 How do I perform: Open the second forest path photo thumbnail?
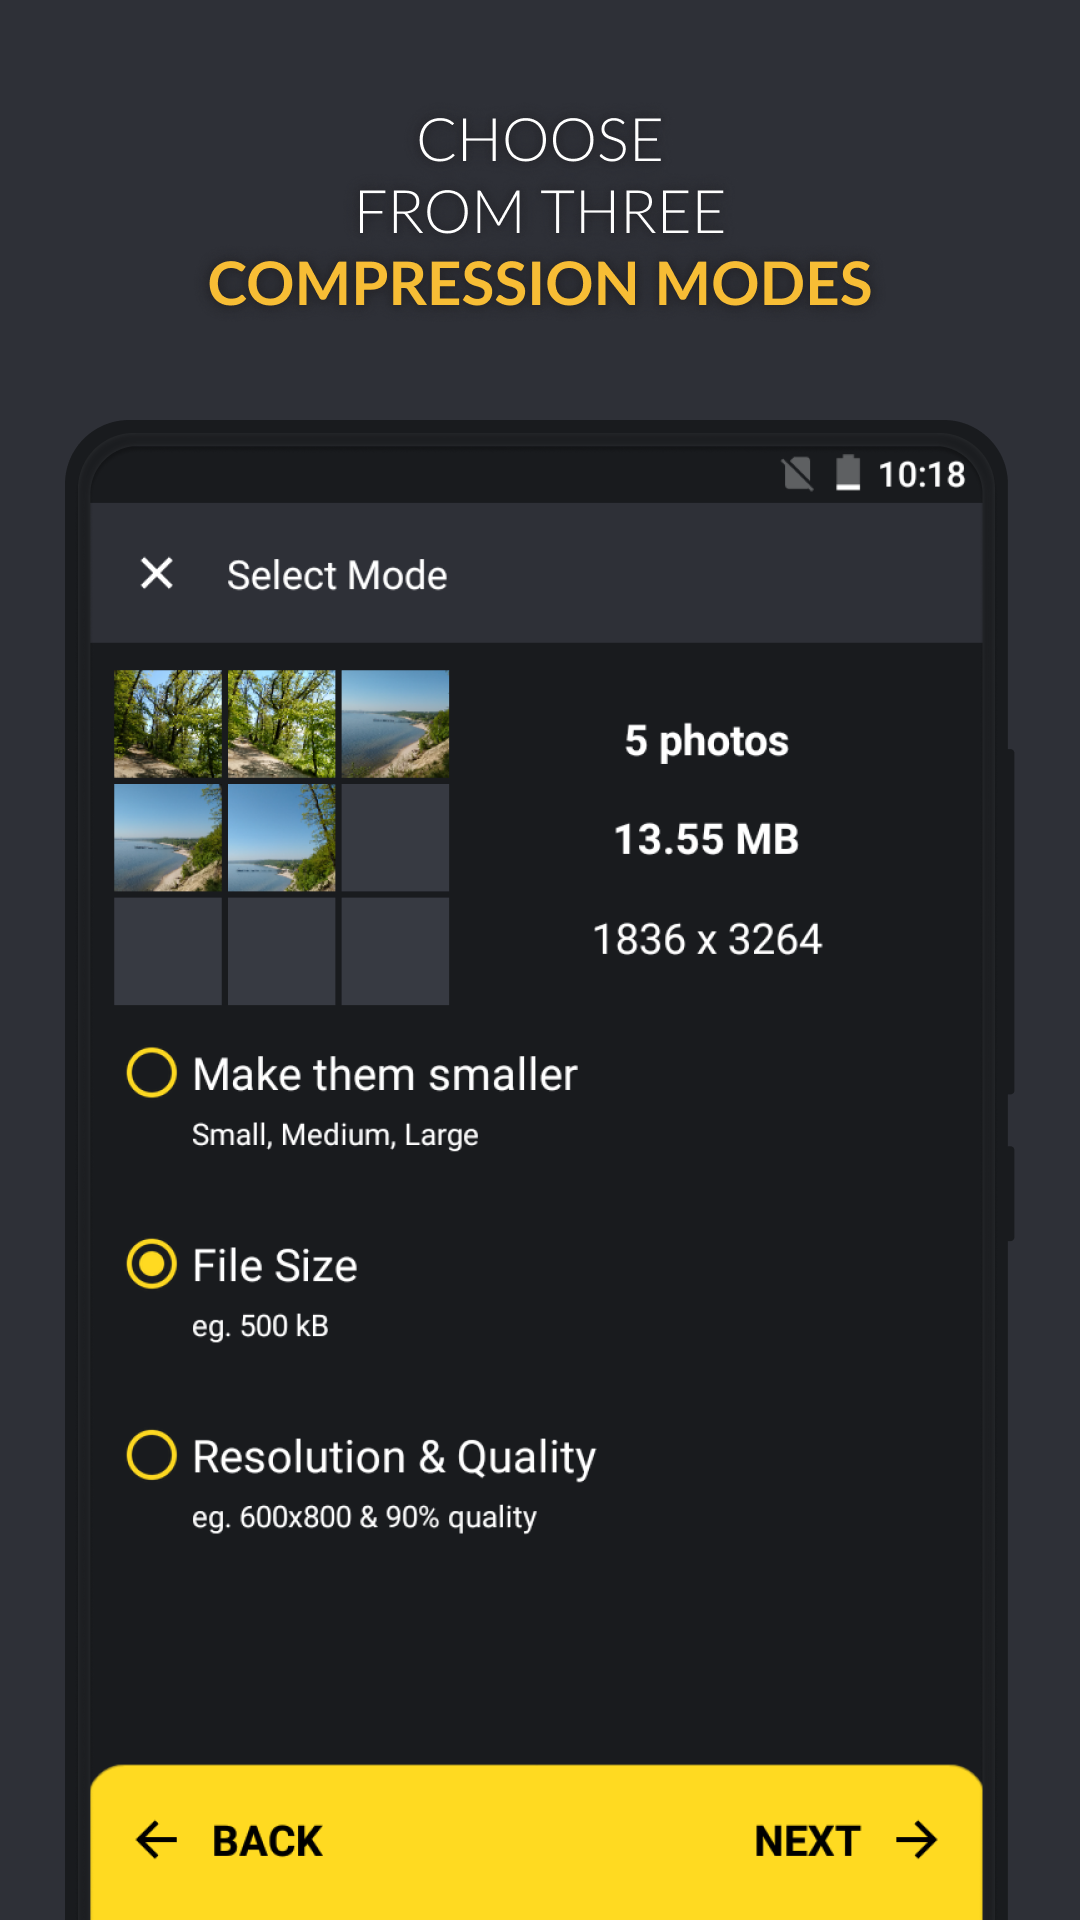point(282,724)
